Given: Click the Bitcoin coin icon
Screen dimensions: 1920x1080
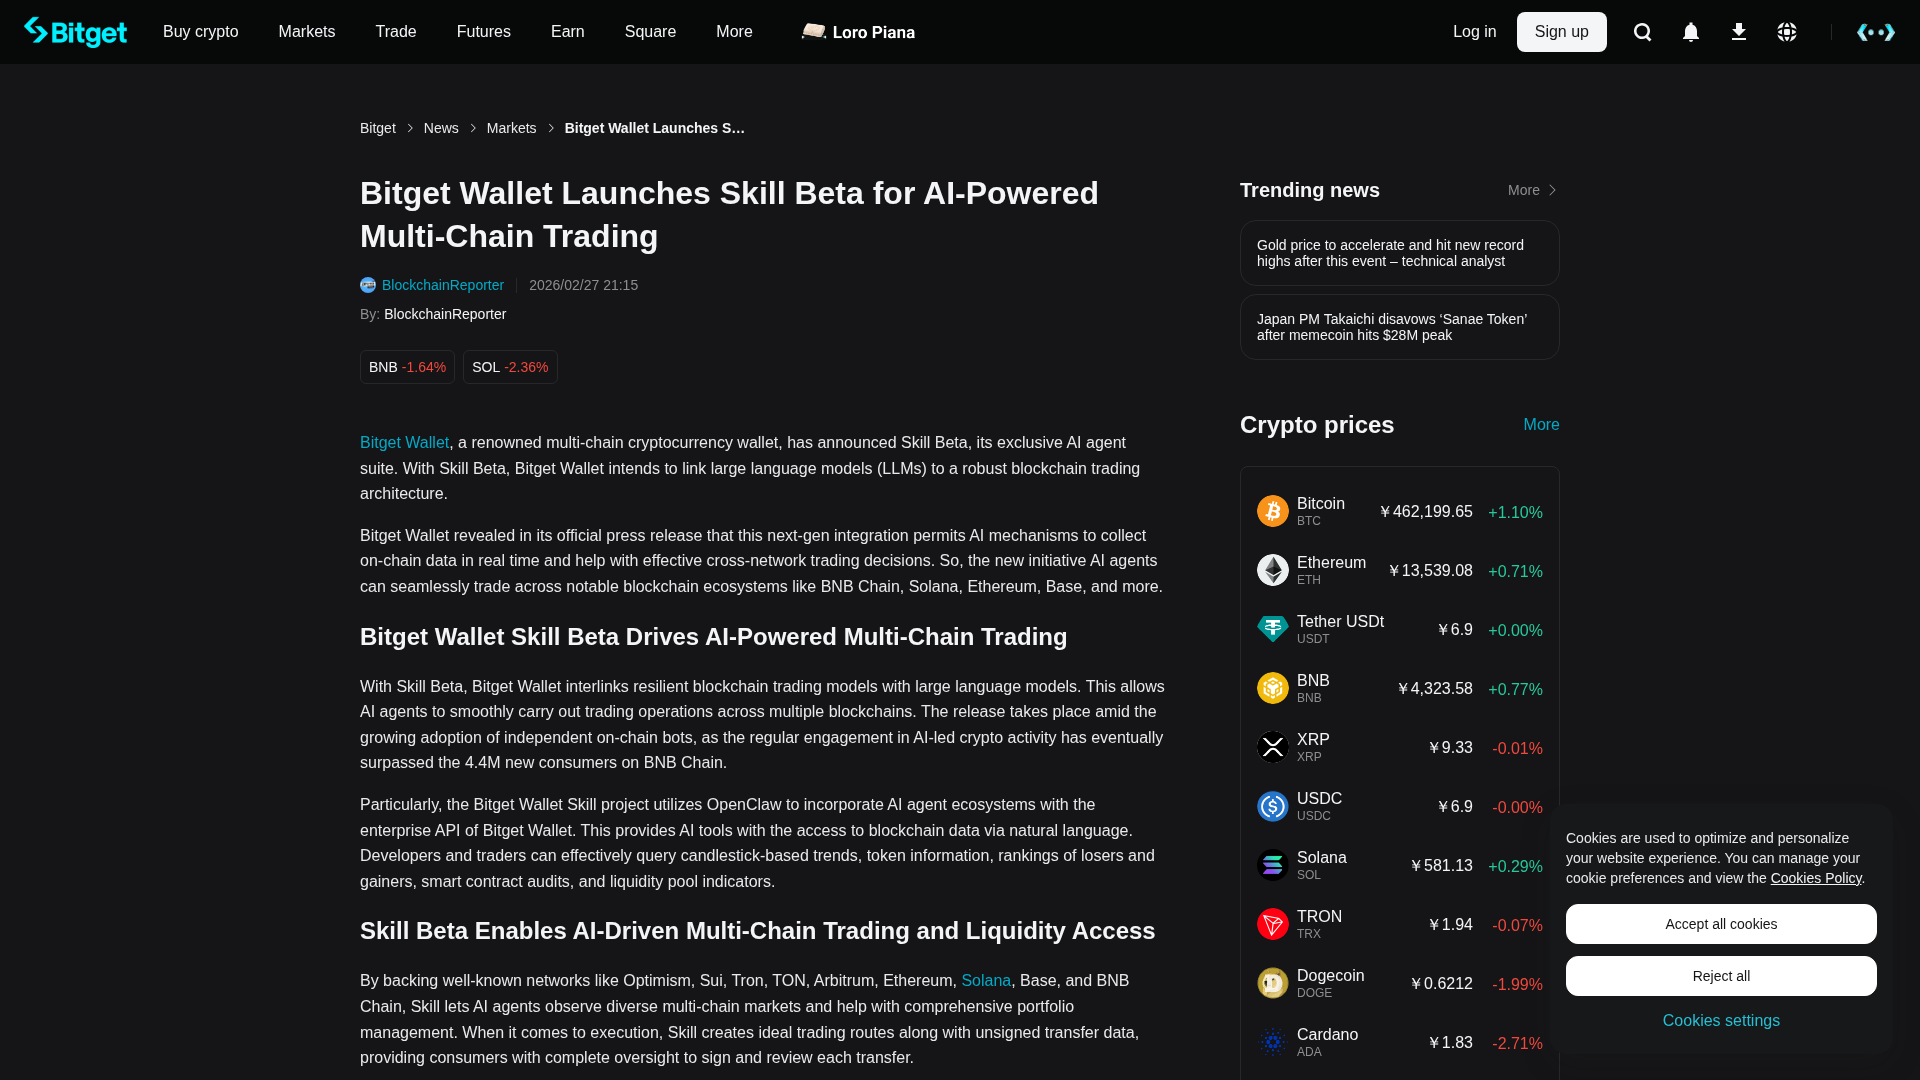Looking at the screenshot, I should pos(1272,511).
